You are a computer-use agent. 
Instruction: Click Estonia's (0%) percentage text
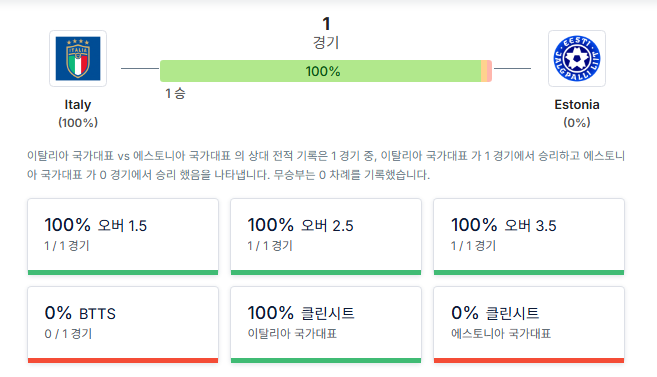pos(577,122)
